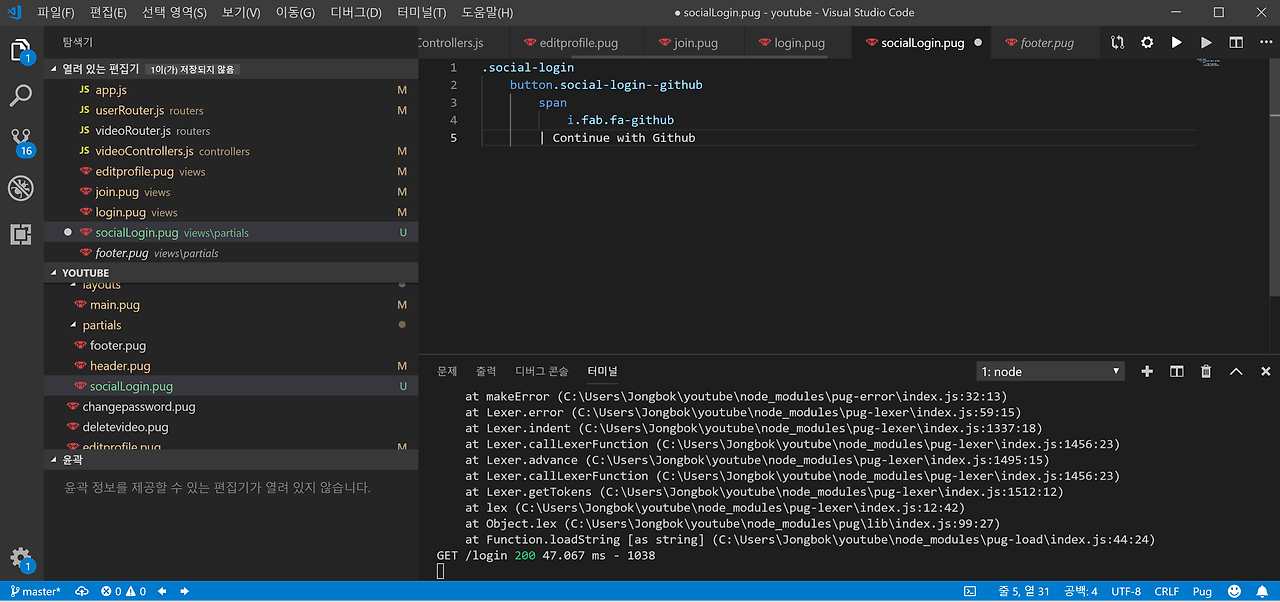1280x602 pixels.
Task: Open the Extensions view in activity bar
Action: pos(21,234)
